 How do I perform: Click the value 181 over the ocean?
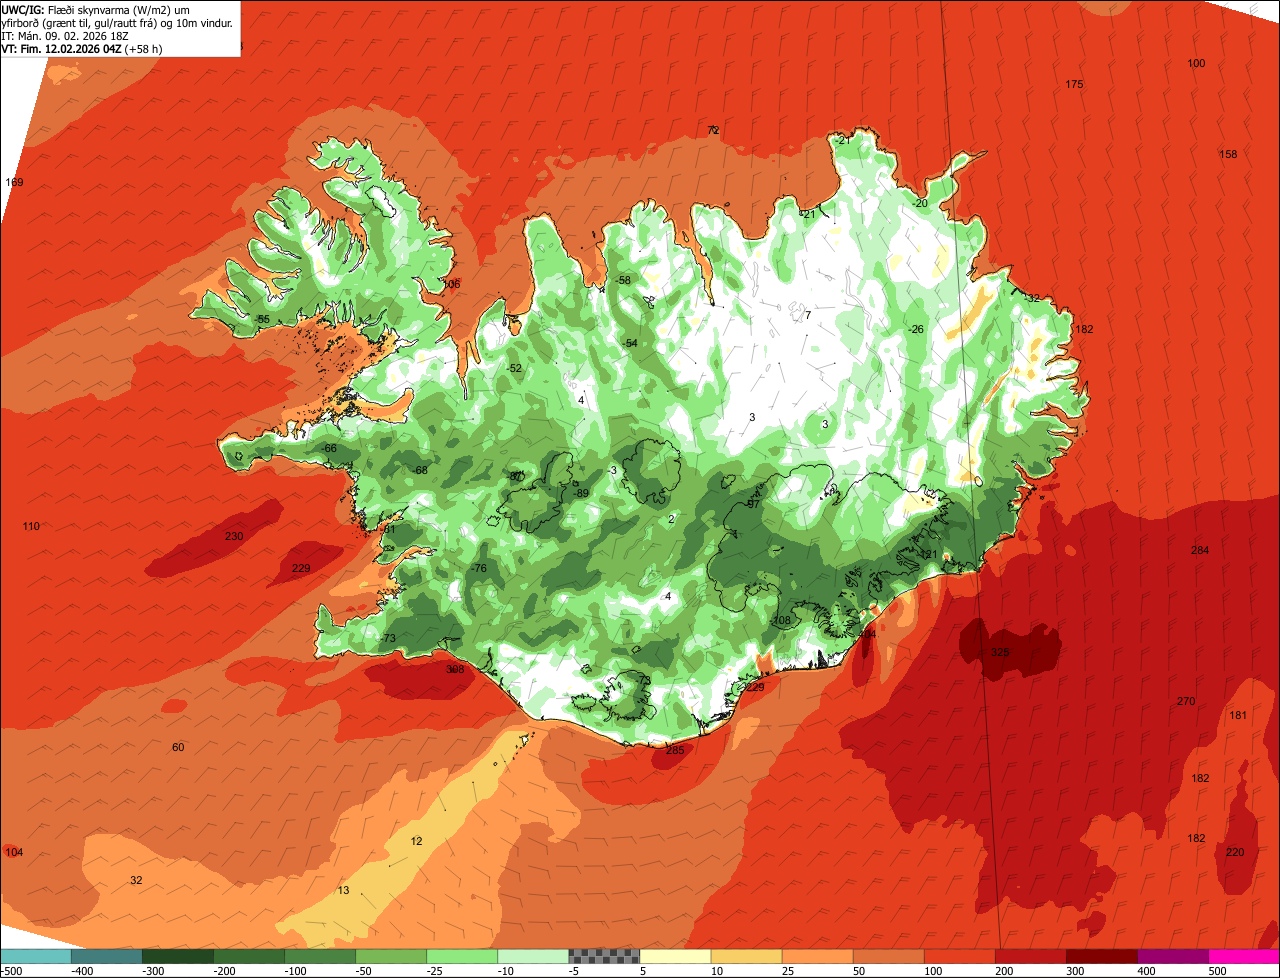click(1238, 715)
